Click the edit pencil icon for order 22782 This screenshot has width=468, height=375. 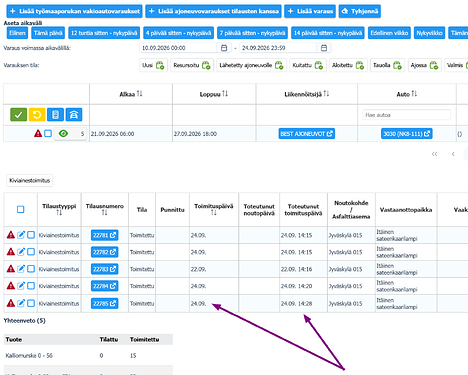(21, 252)
